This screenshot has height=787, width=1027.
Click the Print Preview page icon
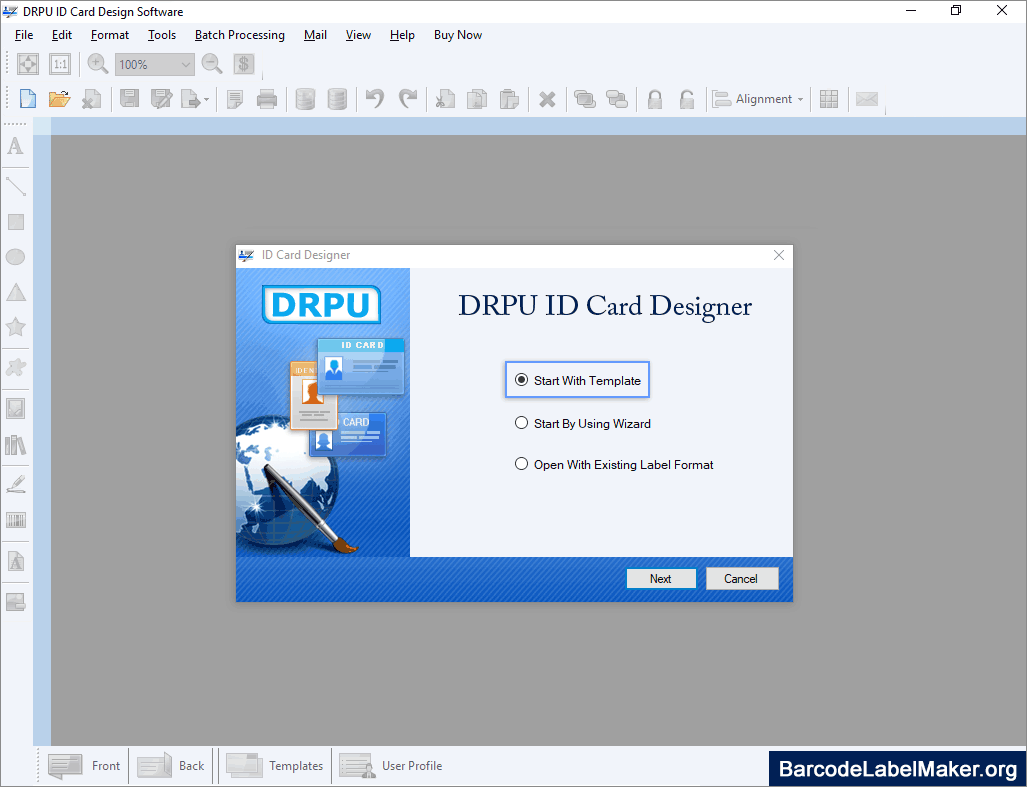point(234,99)
